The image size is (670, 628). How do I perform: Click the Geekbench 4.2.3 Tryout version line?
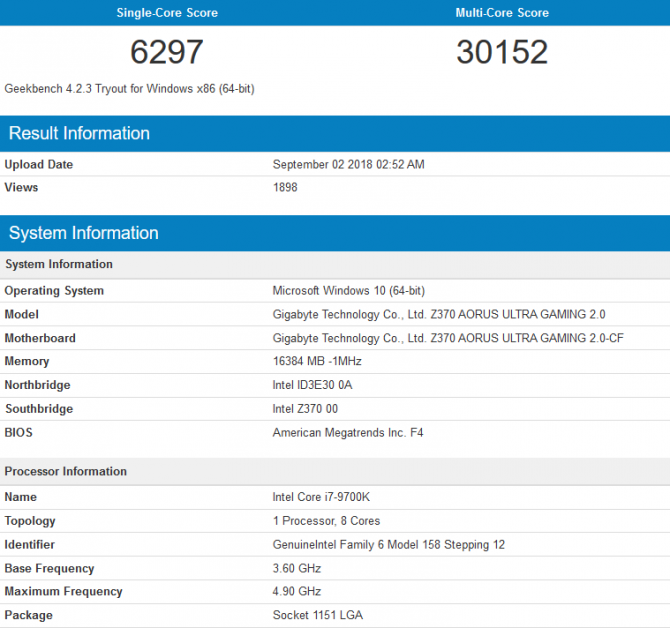point(129,89)
